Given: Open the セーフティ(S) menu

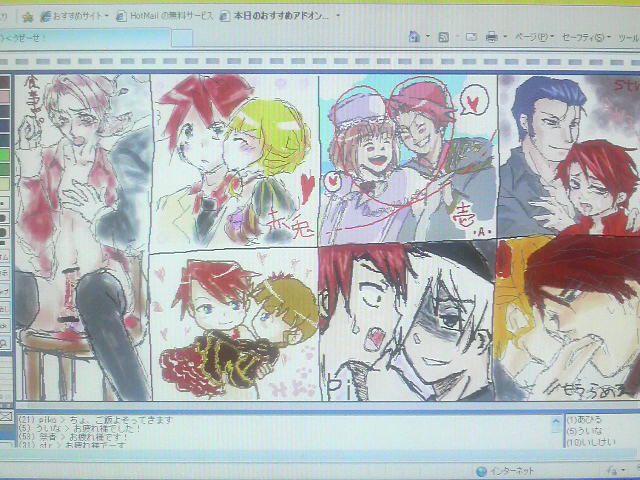Looking at the screenshot, I should (585, 38).
